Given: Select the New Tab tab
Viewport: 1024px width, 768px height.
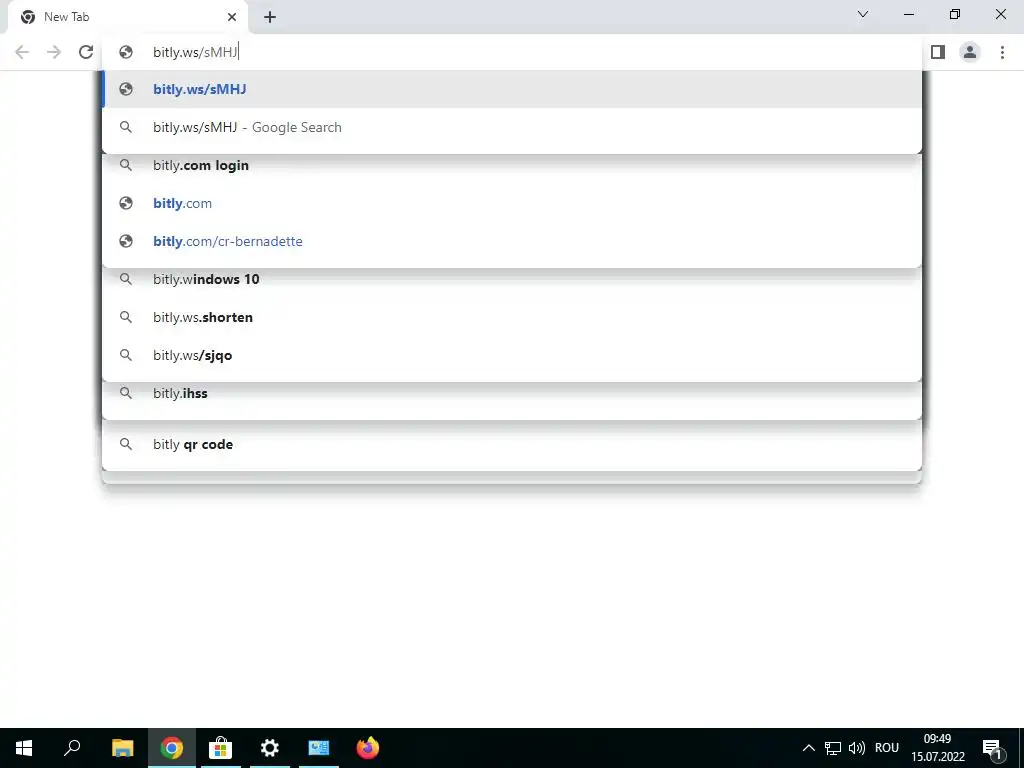Looking at the screenshot, I should pos(128,18).
